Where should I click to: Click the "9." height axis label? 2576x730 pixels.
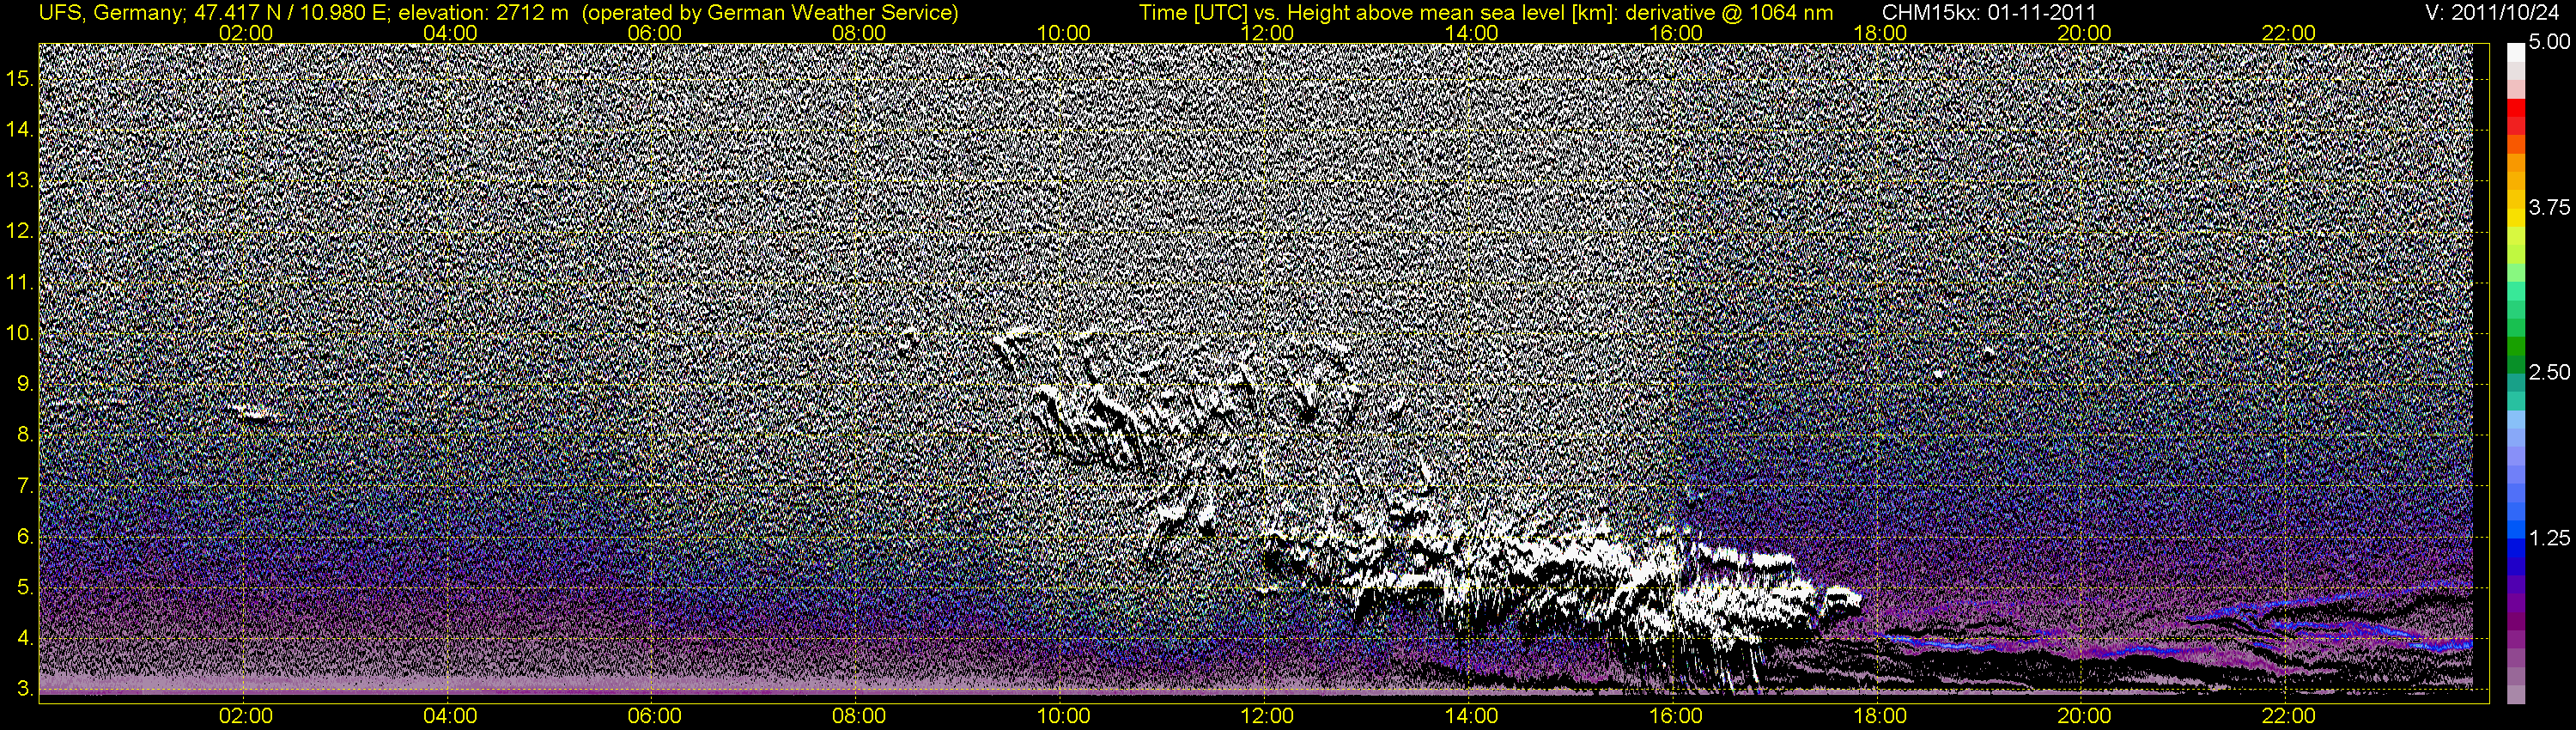24,385
